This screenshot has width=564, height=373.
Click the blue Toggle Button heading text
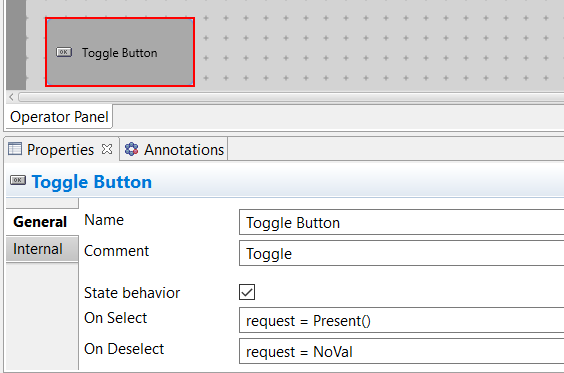click(92, 182)
